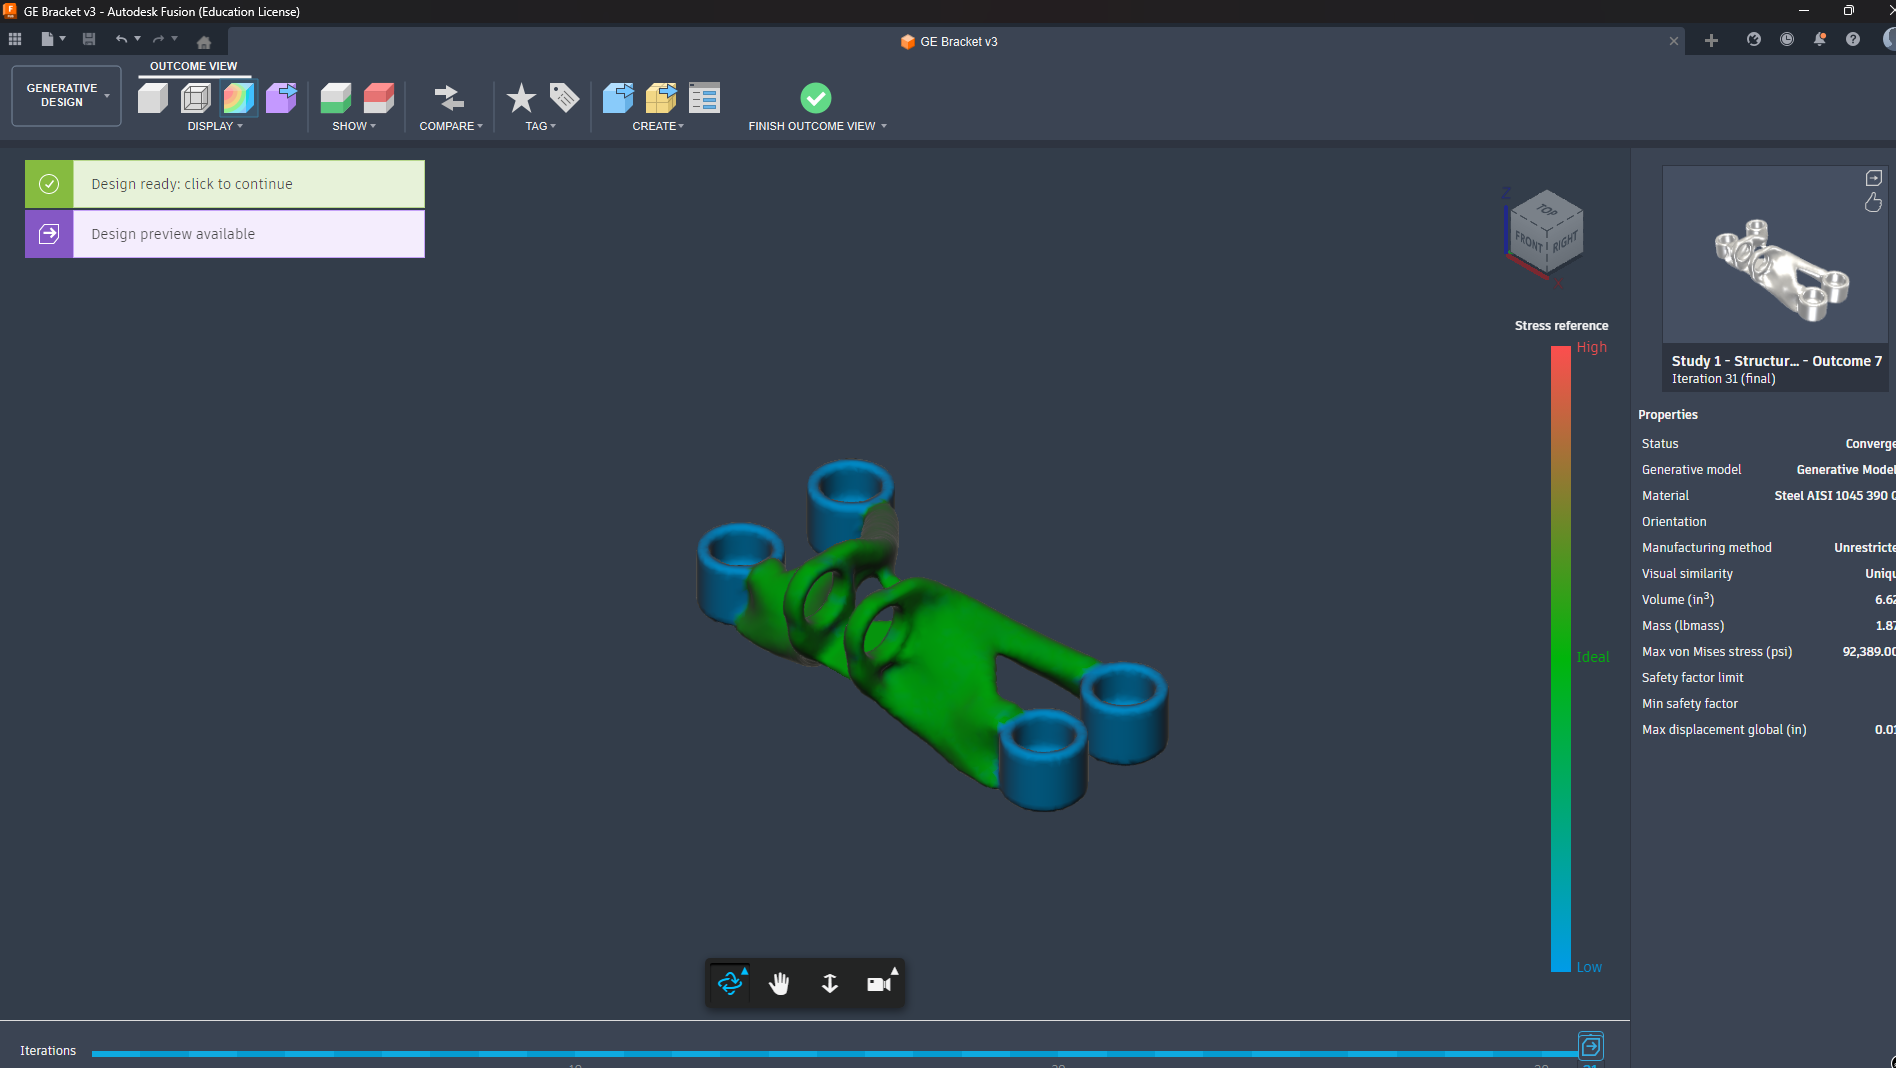The width and height of the screenshot is (1896, 1068).
Task: Click the RIGHT face of ViewCube
Action: 1565,241
